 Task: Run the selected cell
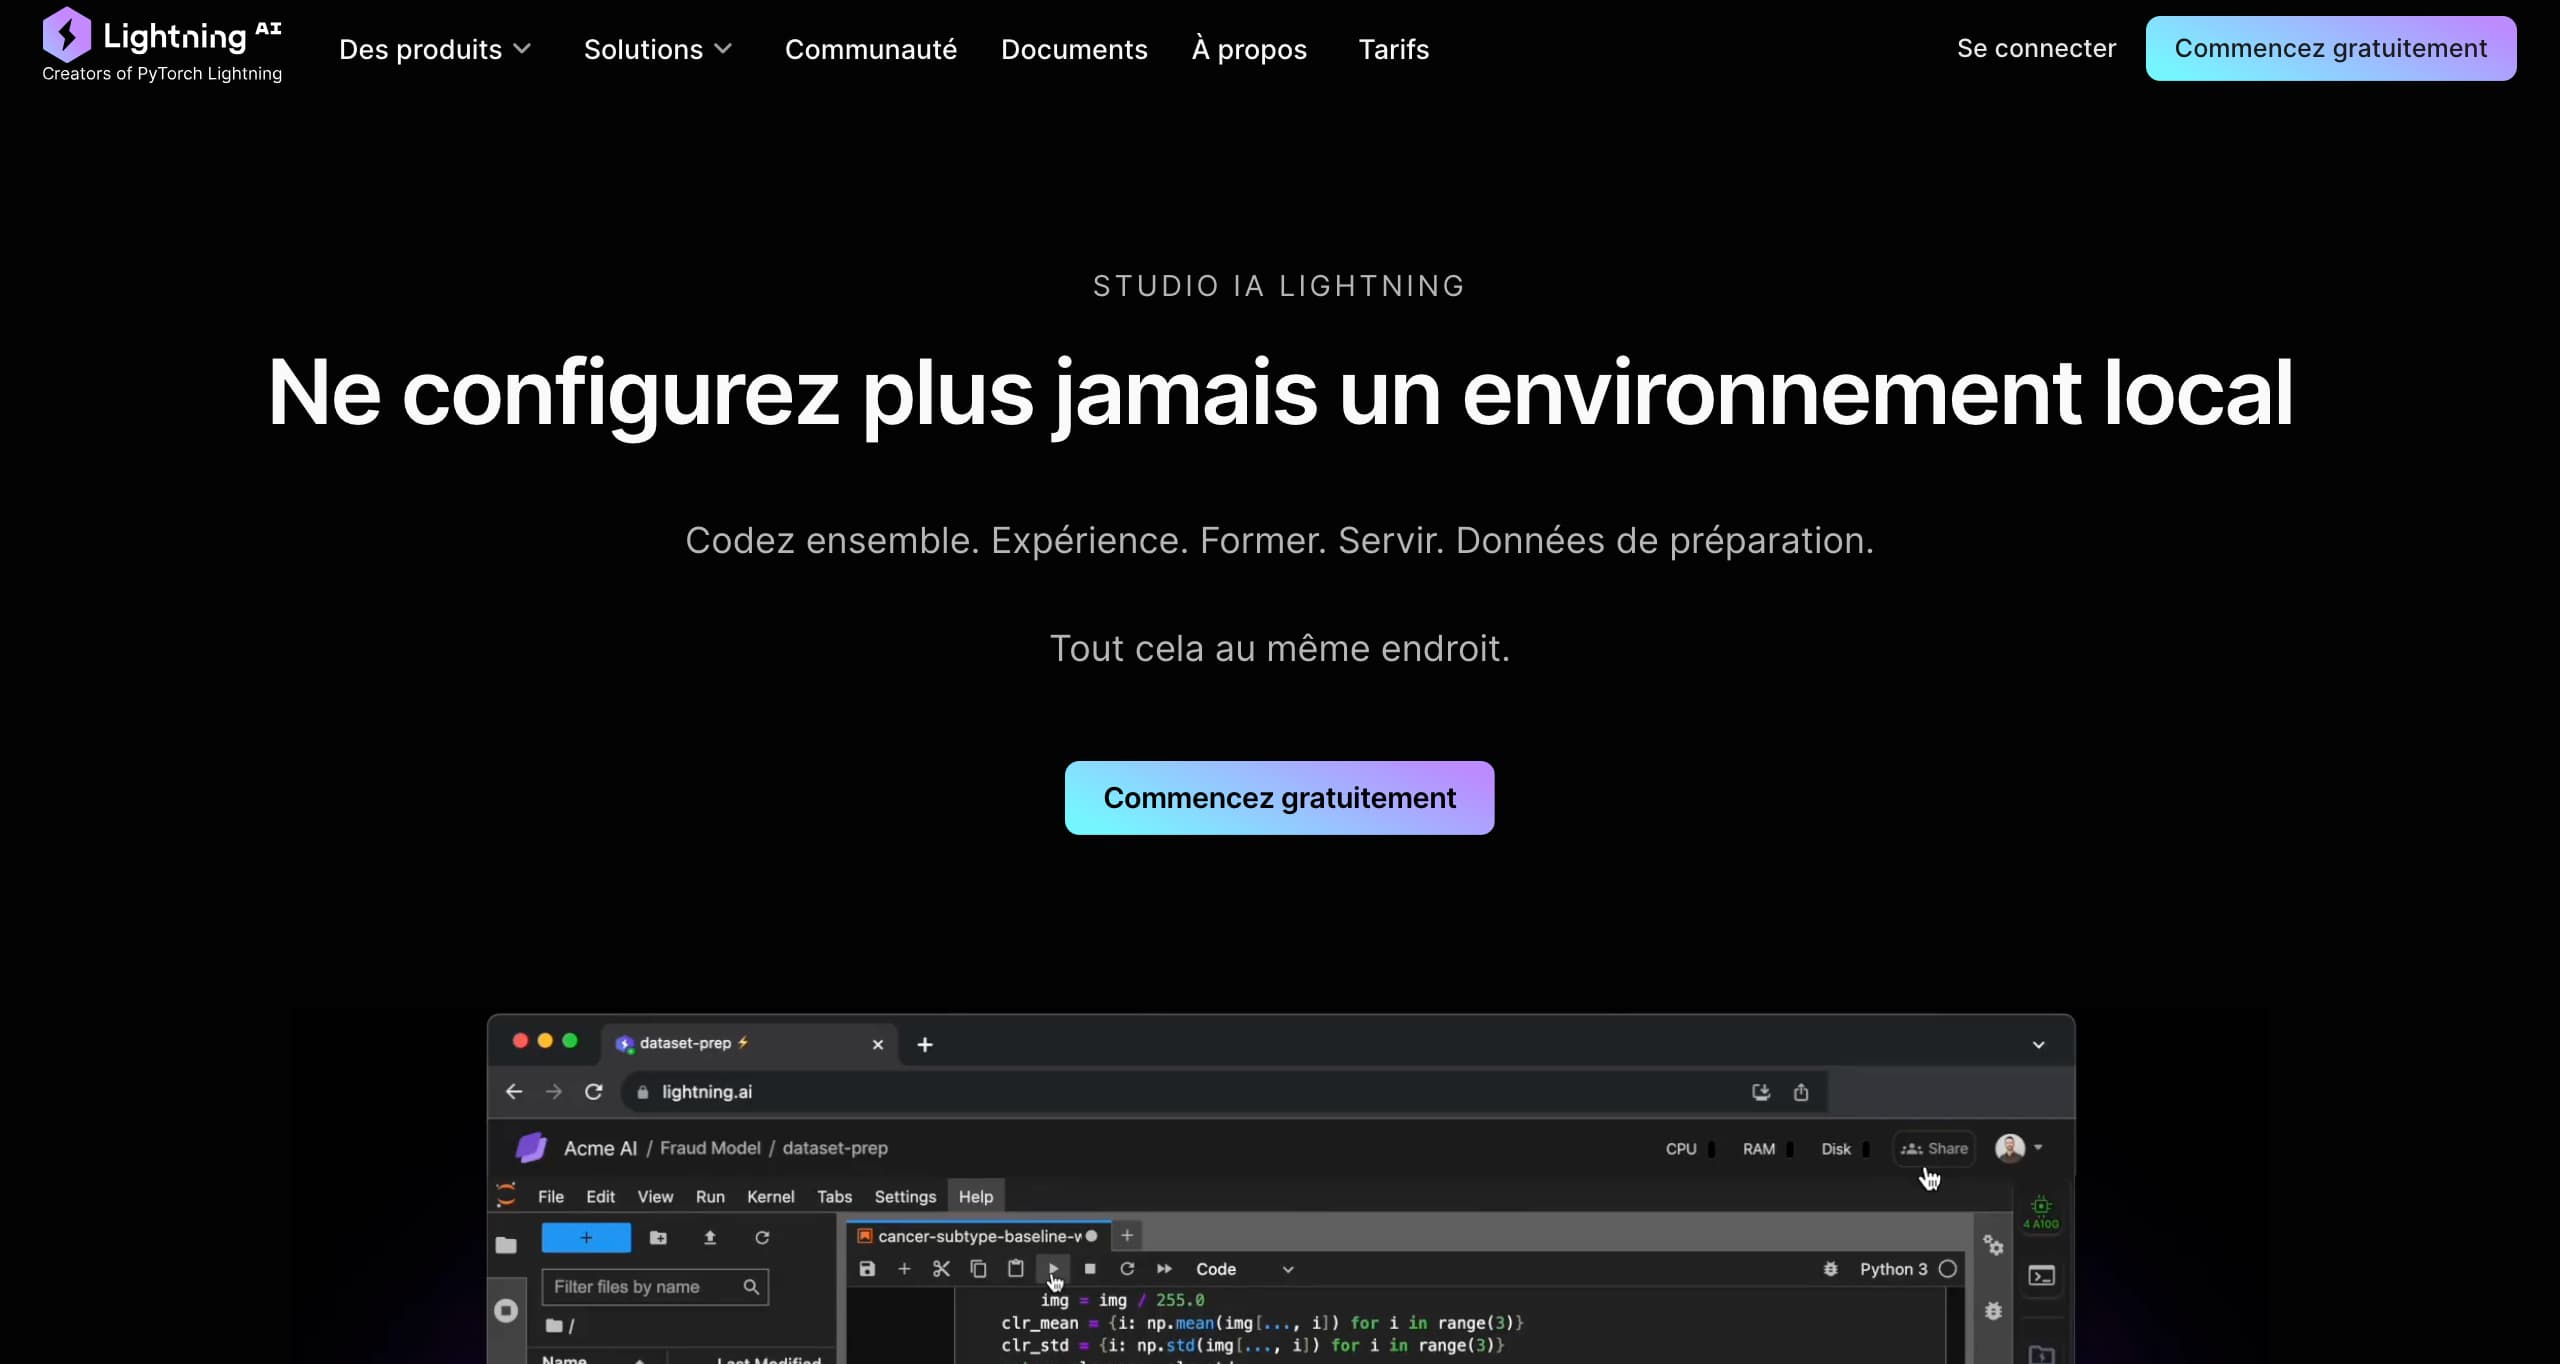1053,1269
